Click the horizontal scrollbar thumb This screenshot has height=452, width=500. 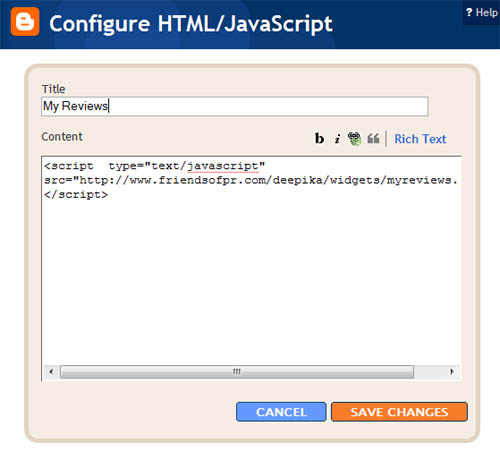pos(237,372)
